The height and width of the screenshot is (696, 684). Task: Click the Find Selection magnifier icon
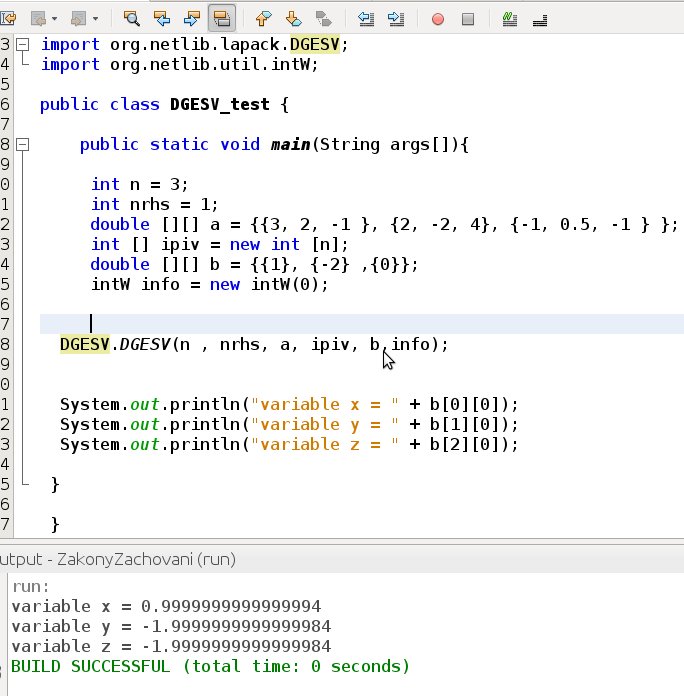click(x=131, y=19)
